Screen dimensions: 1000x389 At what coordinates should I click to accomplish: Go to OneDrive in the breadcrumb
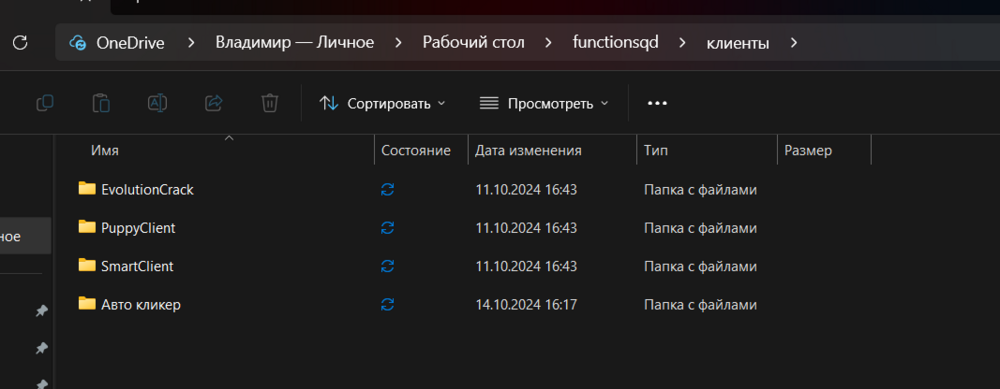pos(130,43)
